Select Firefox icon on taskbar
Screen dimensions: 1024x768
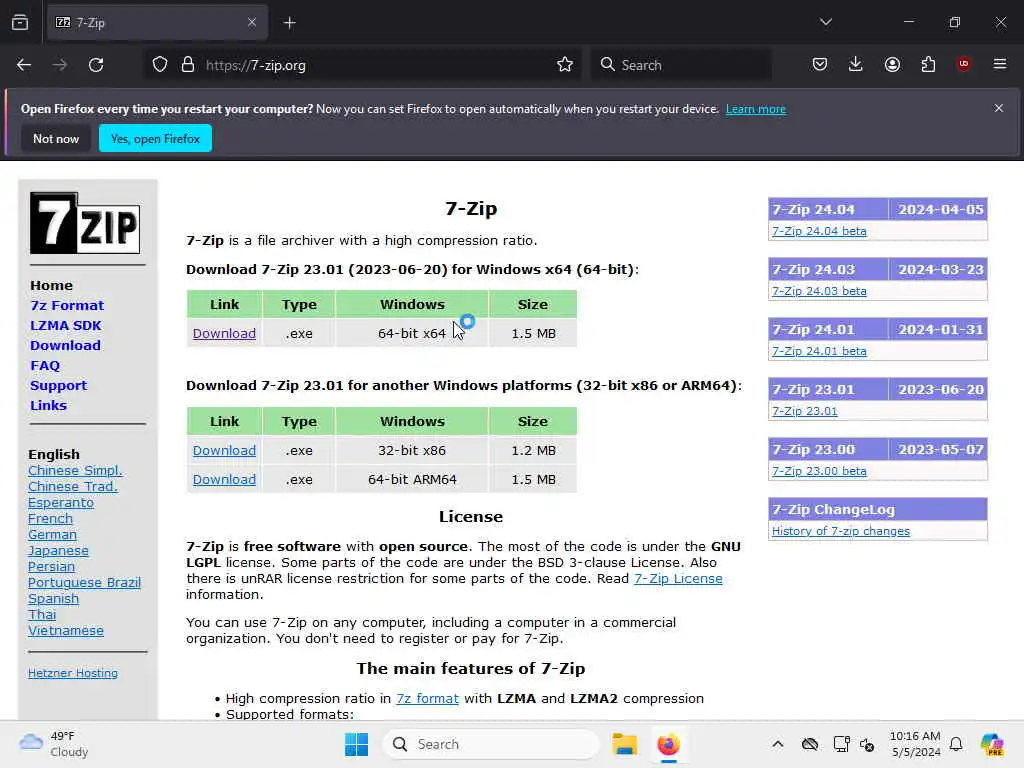pyautogui.click(x=668, y=744)
